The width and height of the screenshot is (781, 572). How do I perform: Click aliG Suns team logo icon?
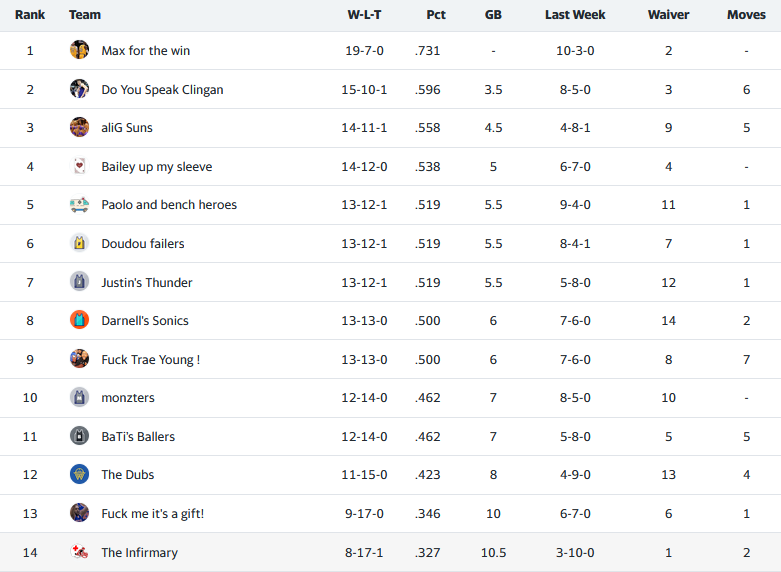point(80,127)
